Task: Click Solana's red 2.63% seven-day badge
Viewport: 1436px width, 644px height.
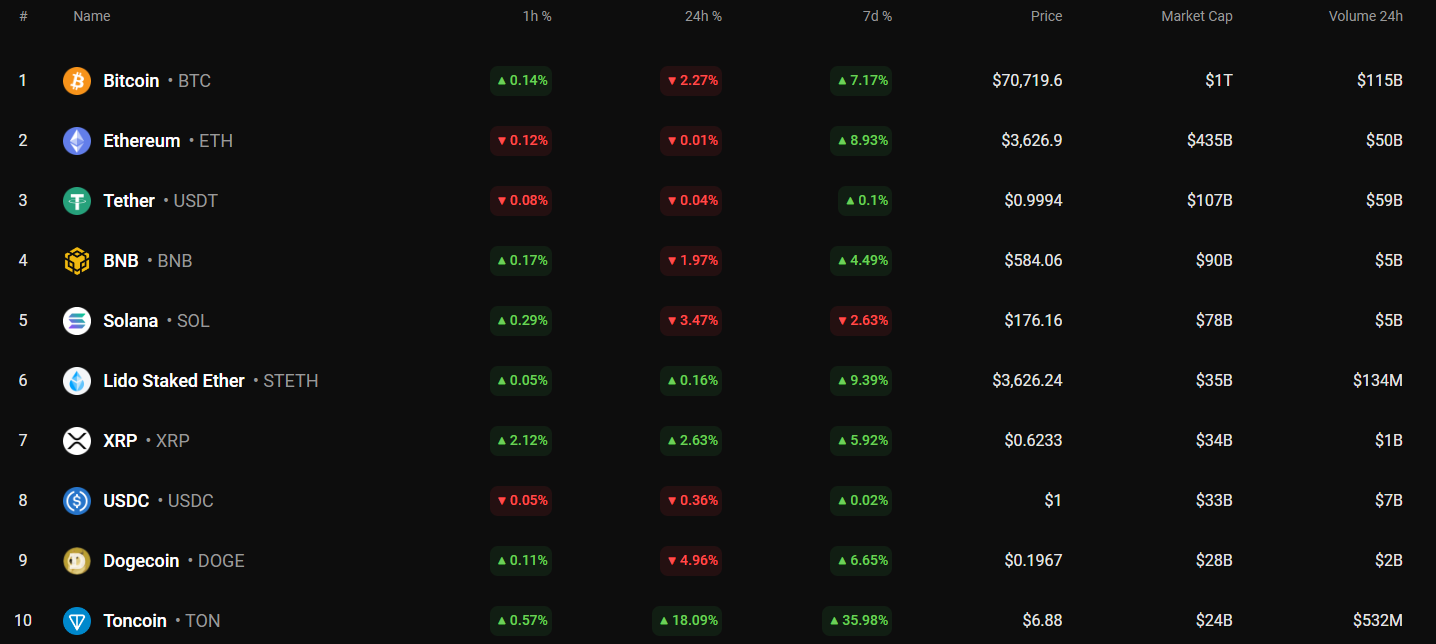Action: pos(861,321)
